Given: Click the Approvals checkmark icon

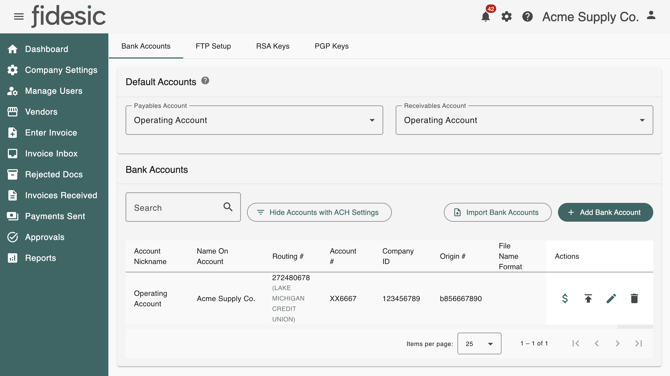Looking at the screenshot, I should 12,237.
